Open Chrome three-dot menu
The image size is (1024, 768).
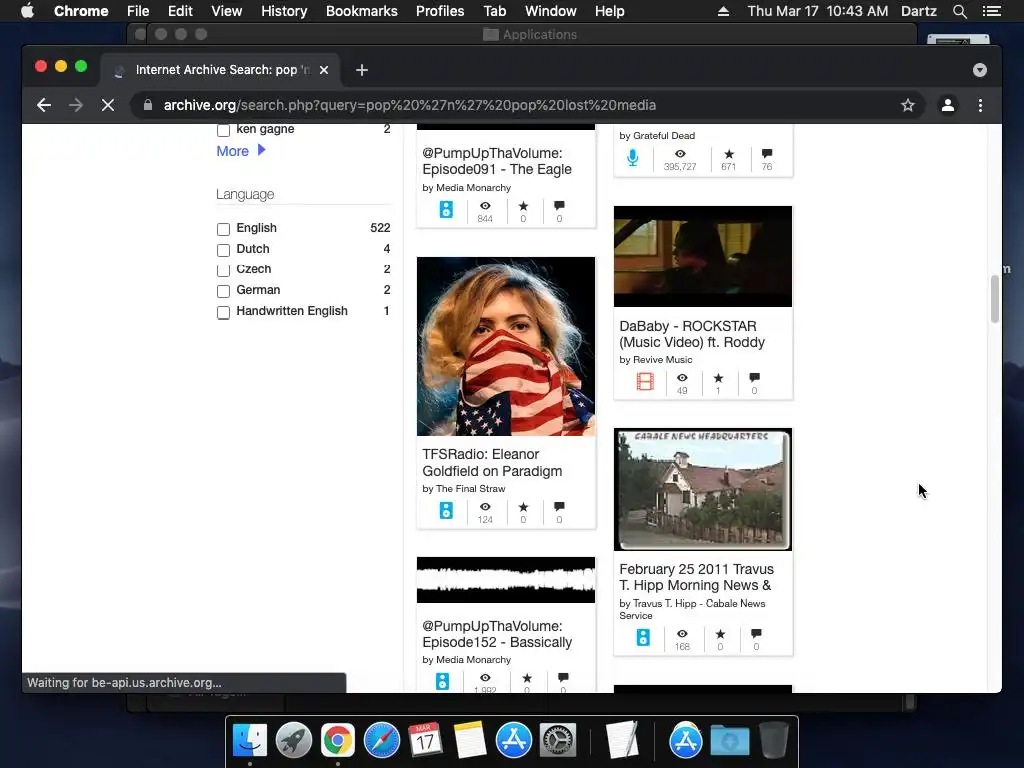[980, 105]
